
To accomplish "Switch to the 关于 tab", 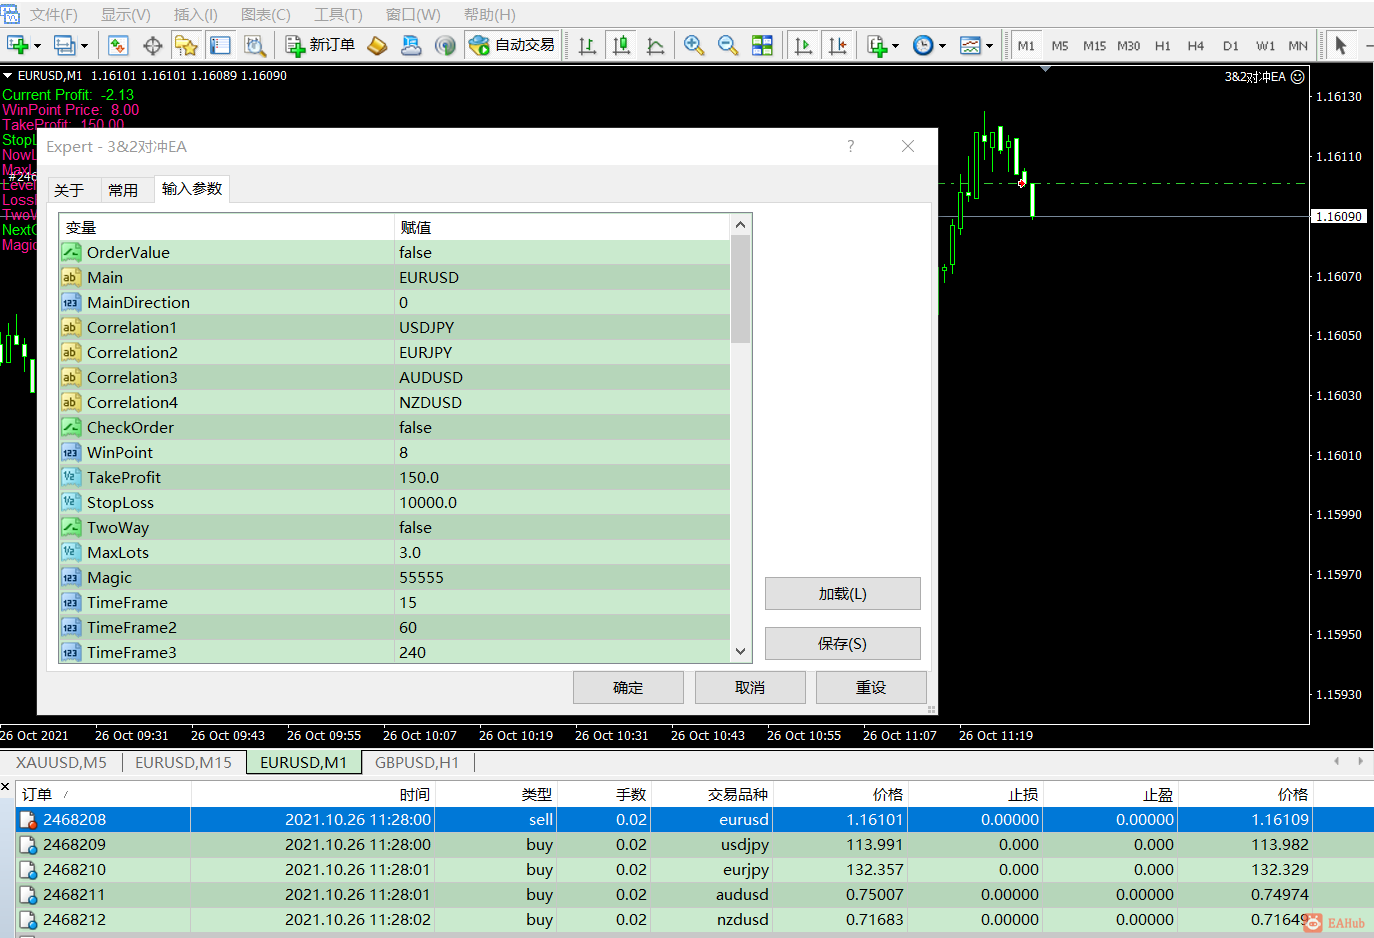I will (69, 190).
